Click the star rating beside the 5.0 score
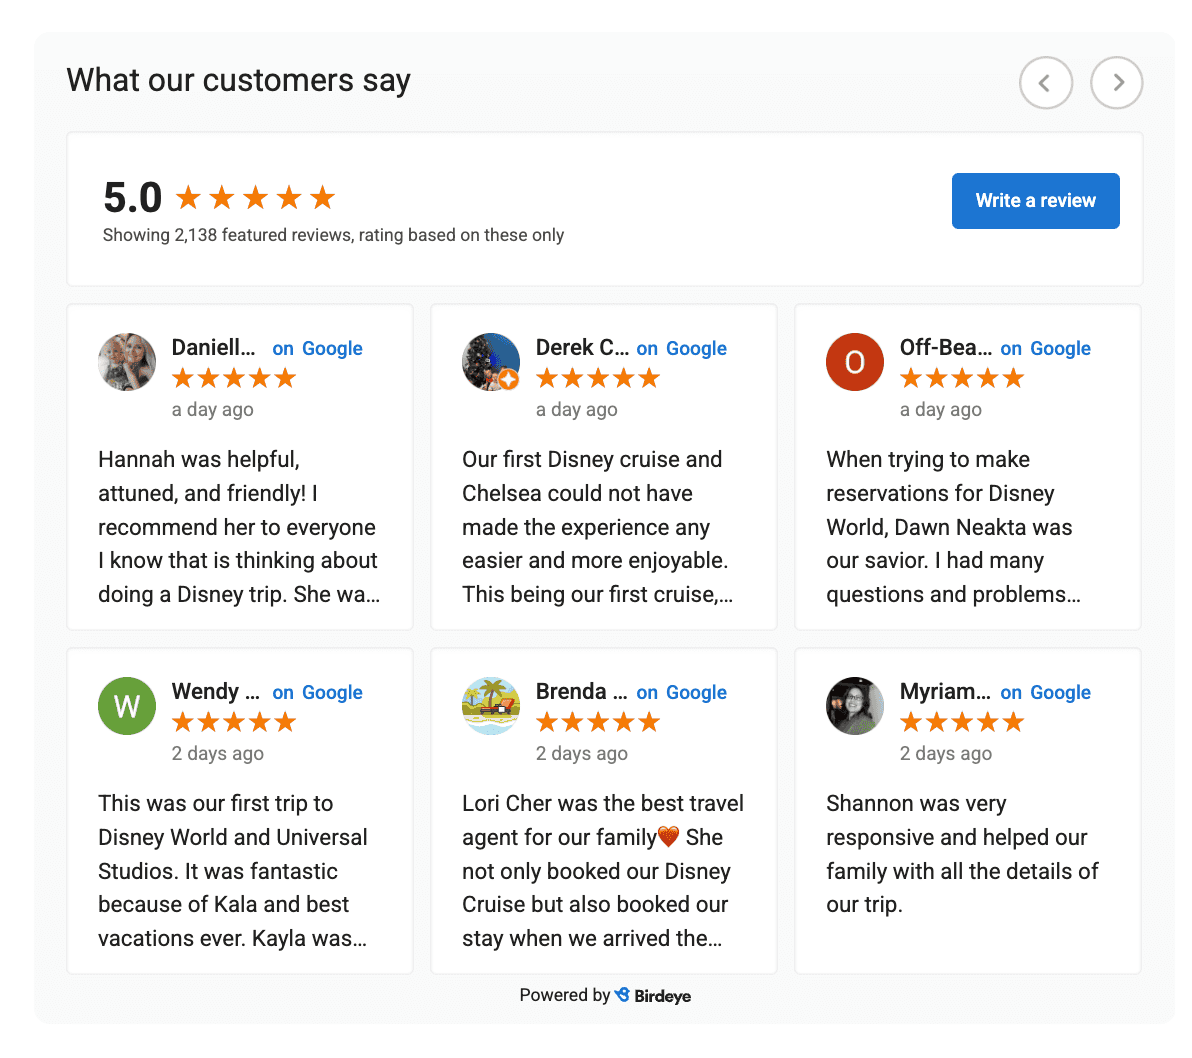 pyautogui.click(x=254, y=197)
